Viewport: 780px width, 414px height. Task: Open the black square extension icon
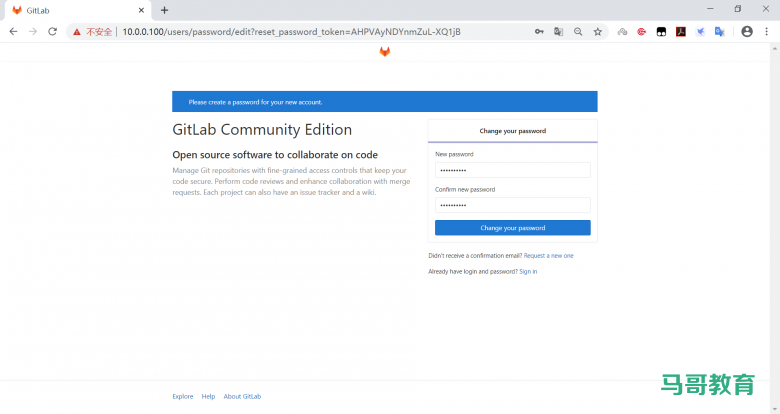(661, 32)
